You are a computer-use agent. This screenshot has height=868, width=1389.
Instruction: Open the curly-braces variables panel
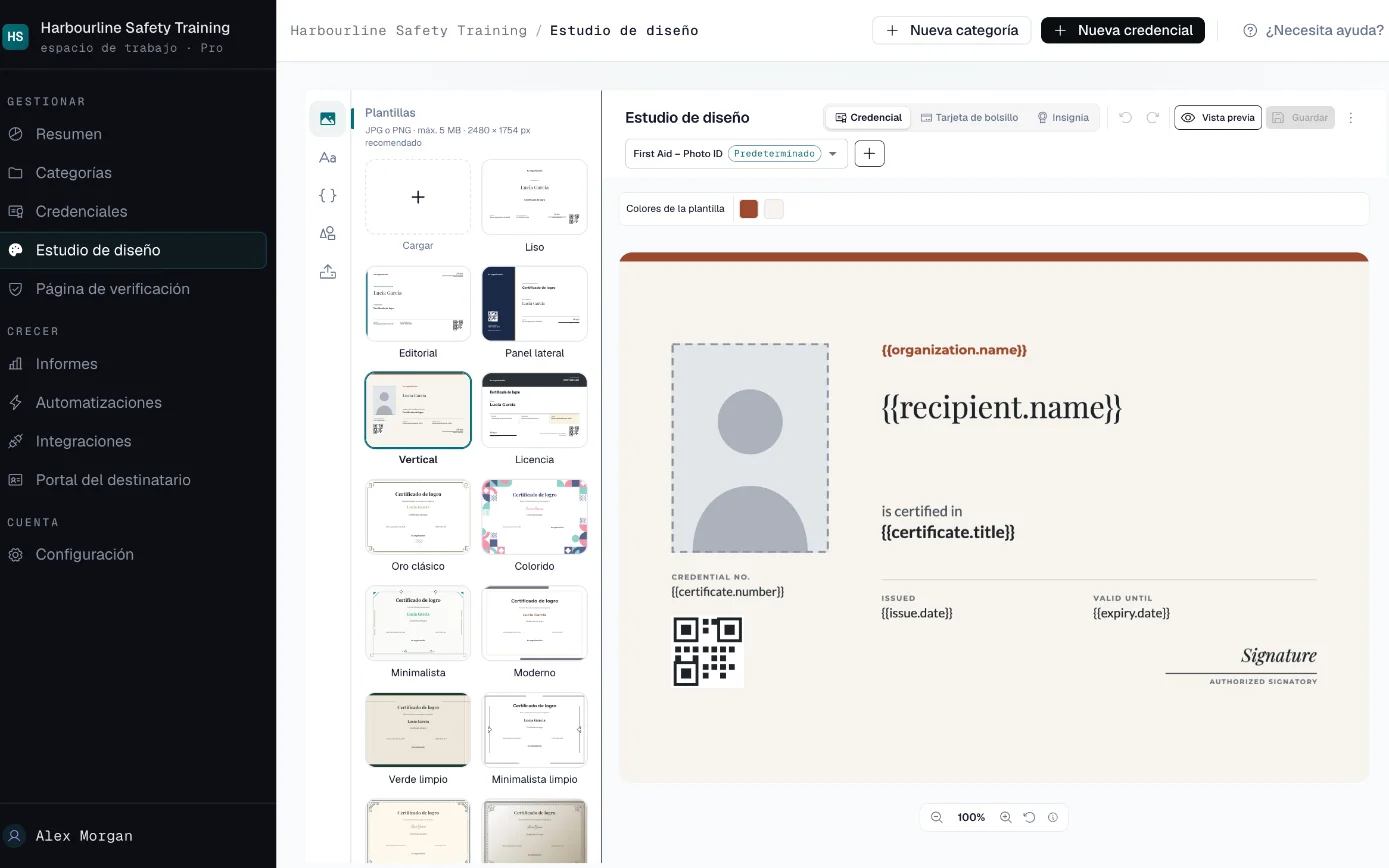(327, 195)
